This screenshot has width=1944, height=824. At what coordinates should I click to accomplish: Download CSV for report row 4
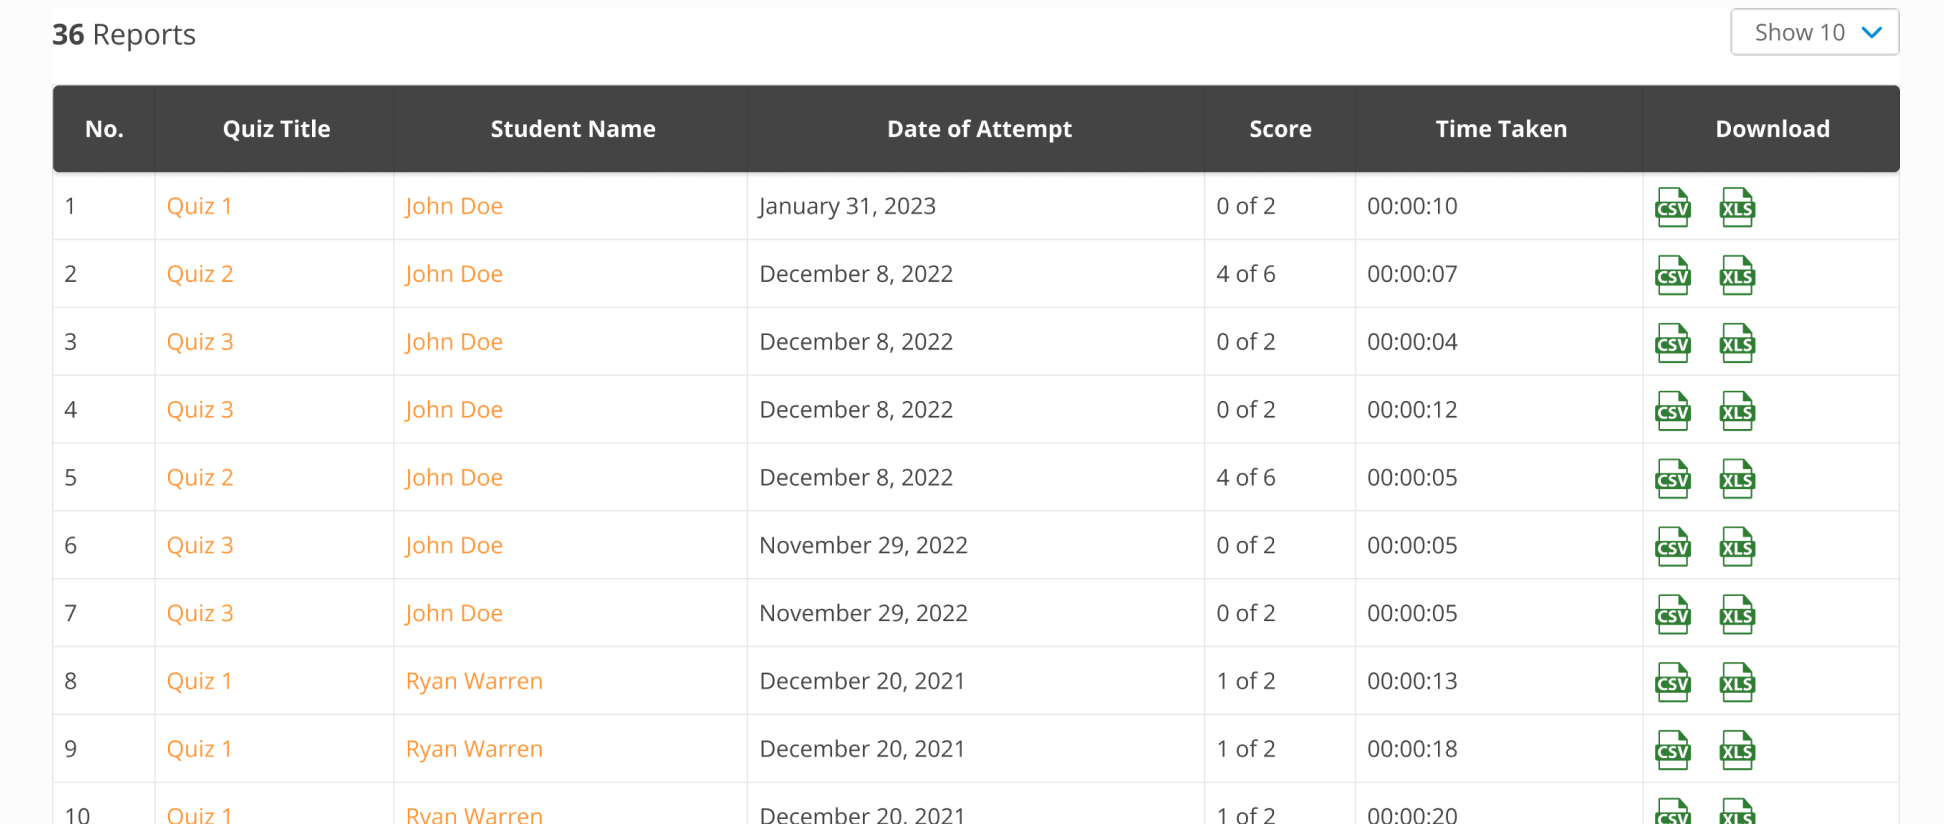click(1673, 411)
